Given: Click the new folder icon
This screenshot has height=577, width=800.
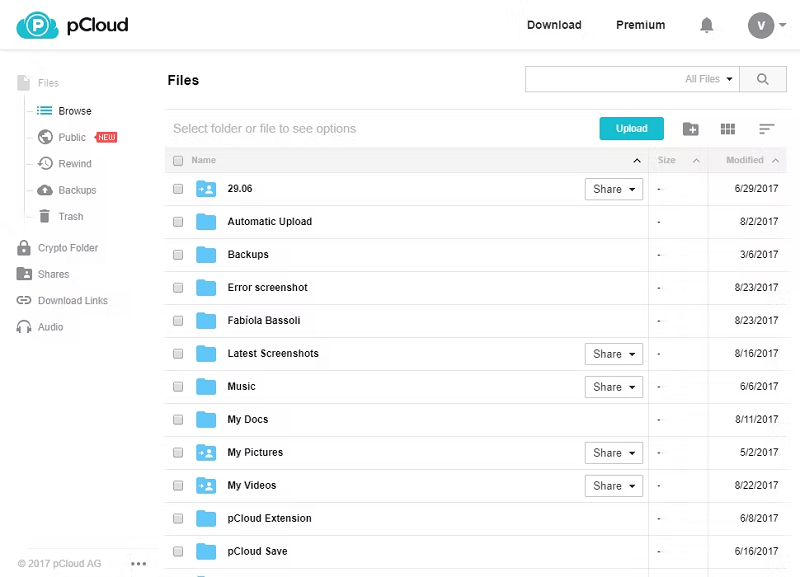Looking at the screenshot, I should (x=690, y=129).
